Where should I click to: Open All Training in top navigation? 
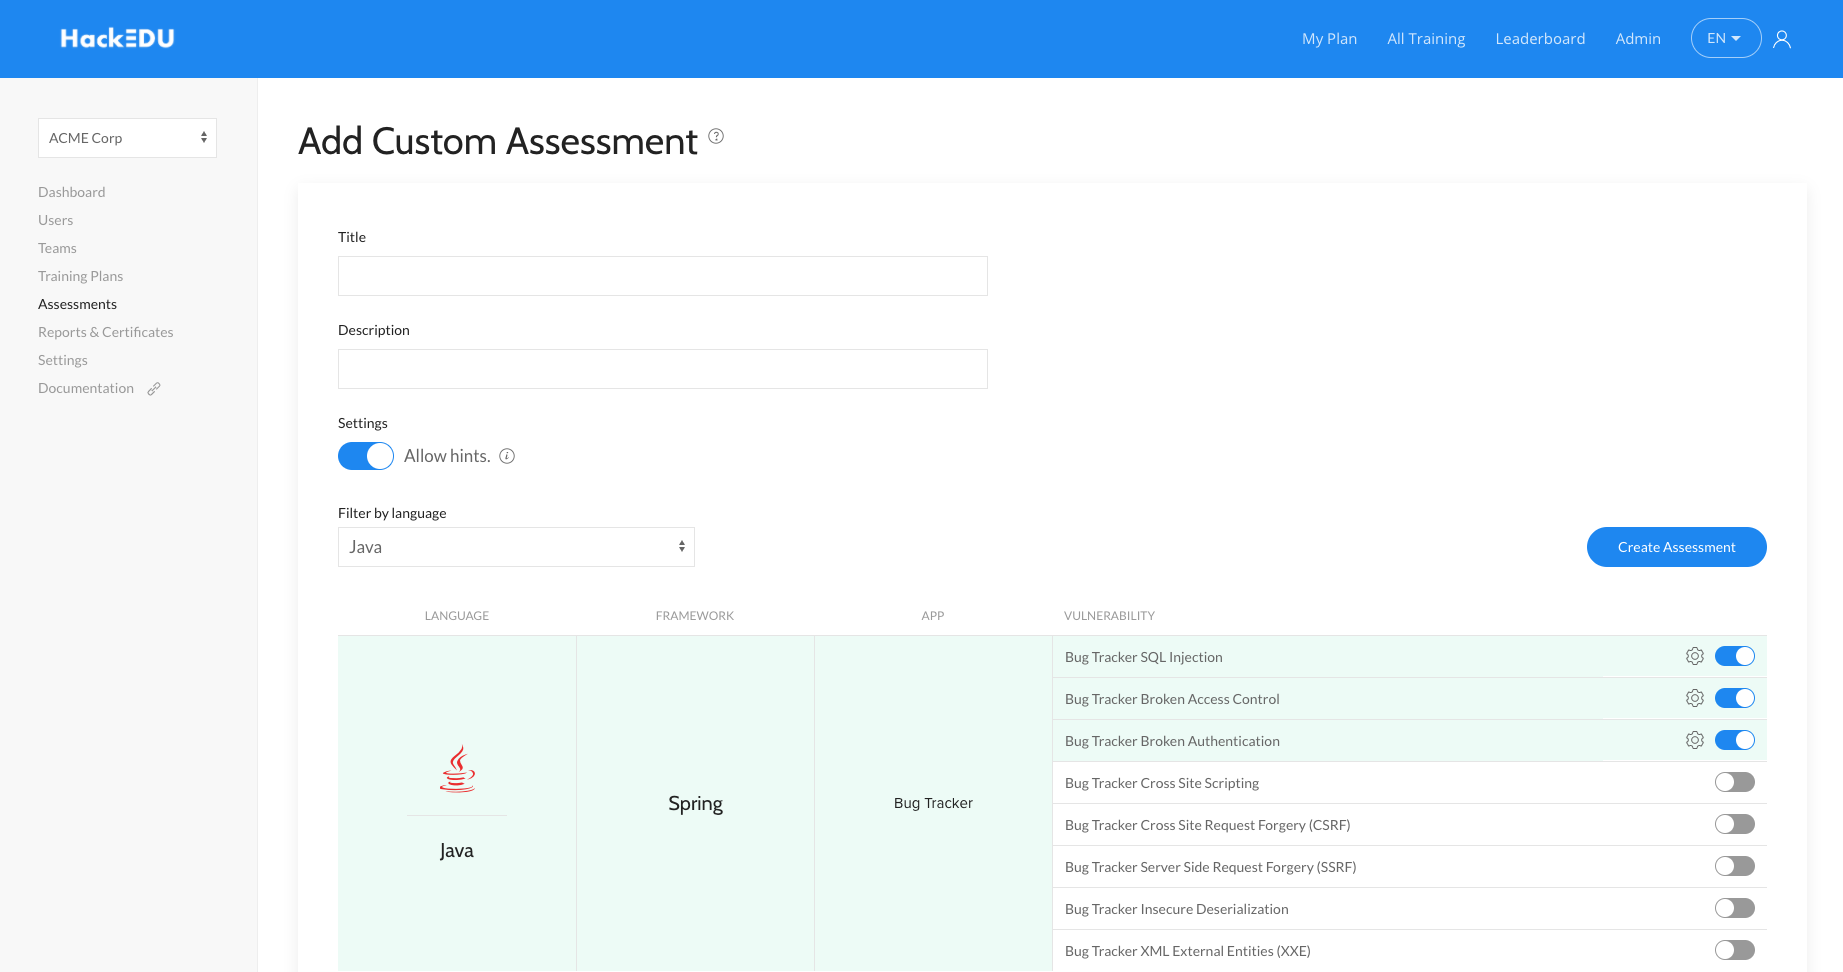1426,39
